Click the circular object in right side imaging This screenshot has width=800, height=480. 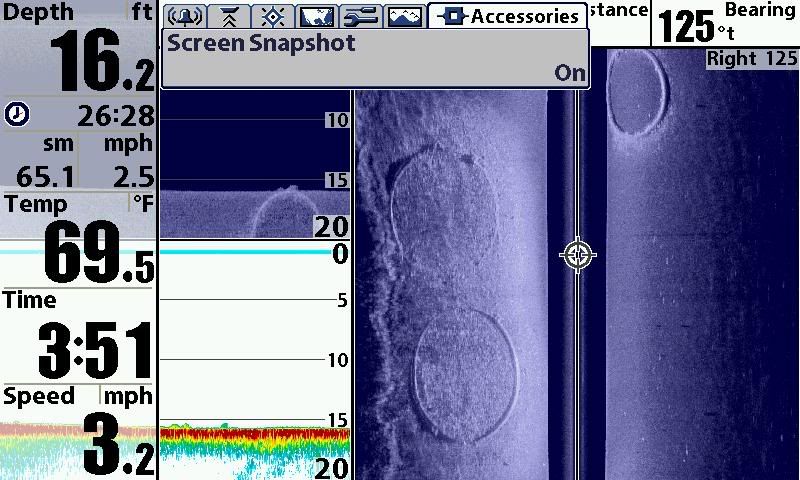pyautogui.click(x=637, y=92)
